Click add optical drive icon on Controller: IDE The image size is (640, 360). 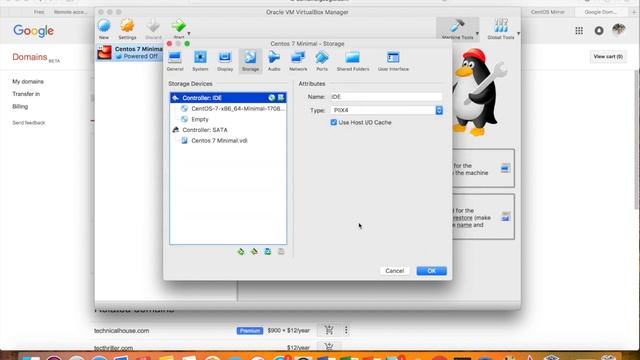(271, 98)
